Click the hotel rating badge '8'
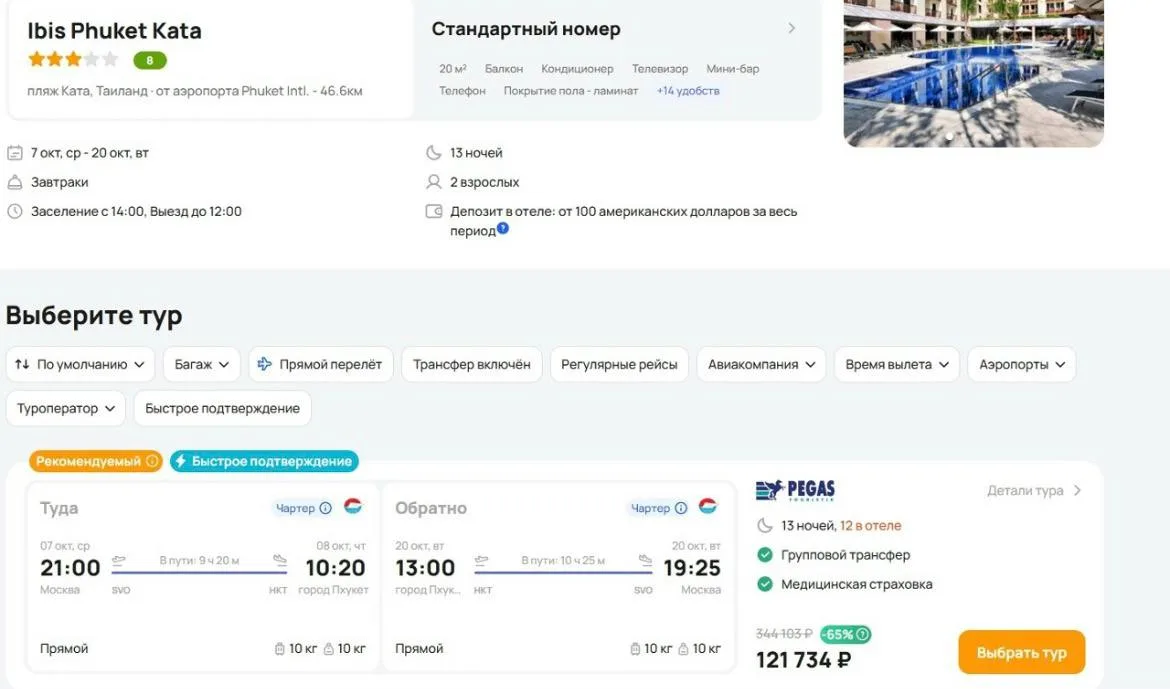1170x689 pixels. click(x=150, y=60)
